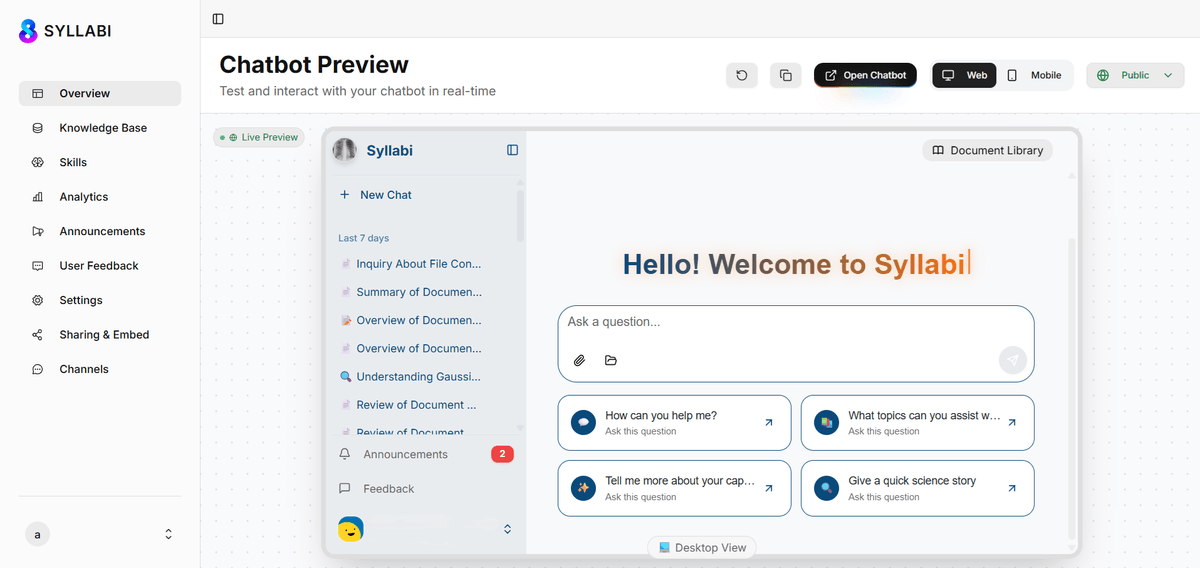Expand the chat user profile menu

(507, 529)
